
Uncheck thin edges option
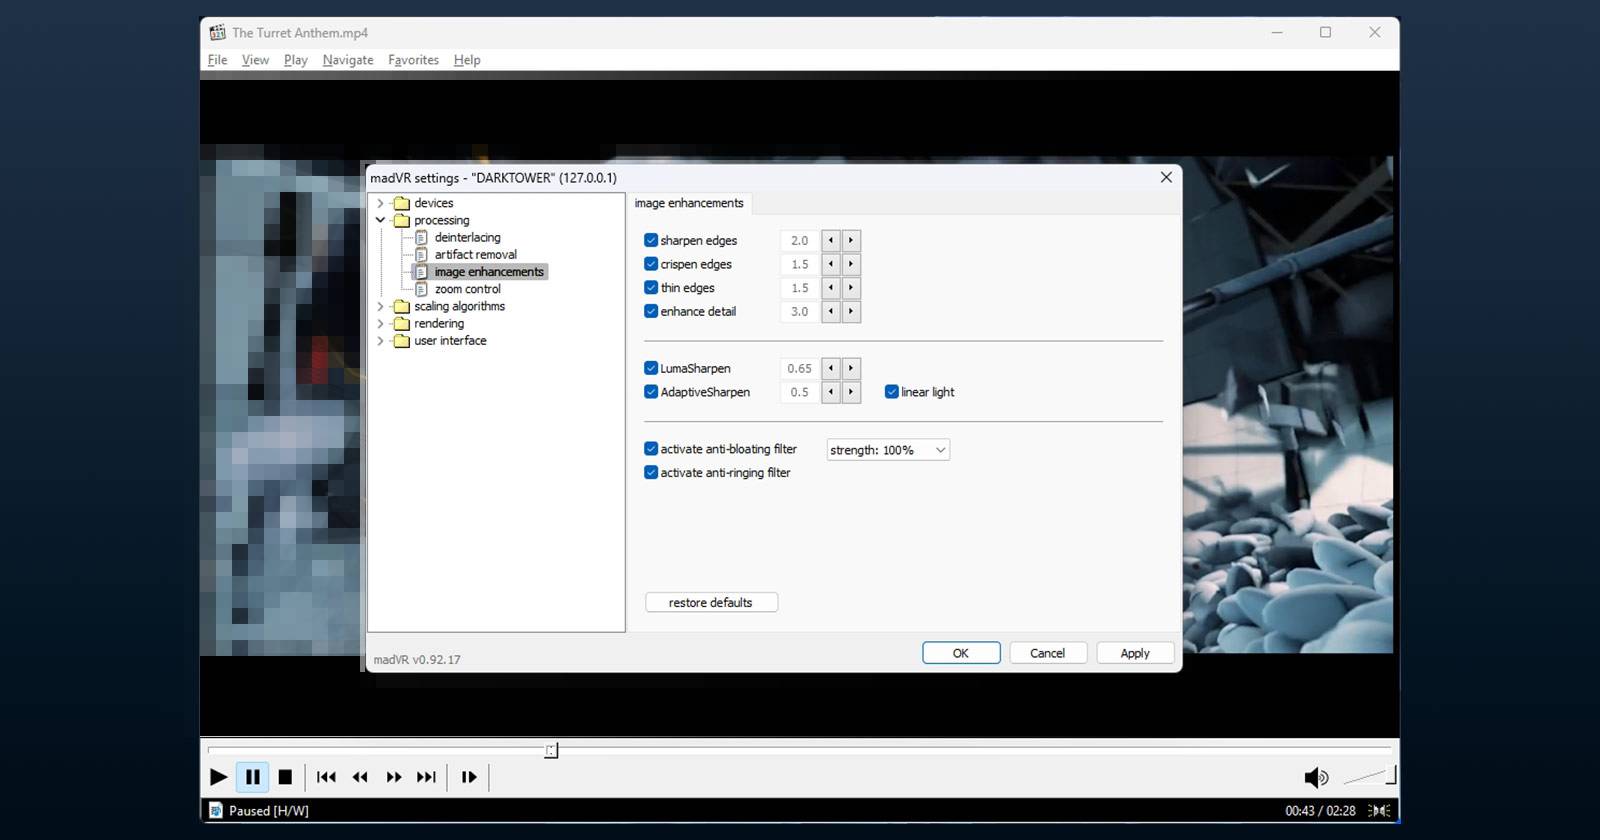pyautogui.click(x=651, y=288)
